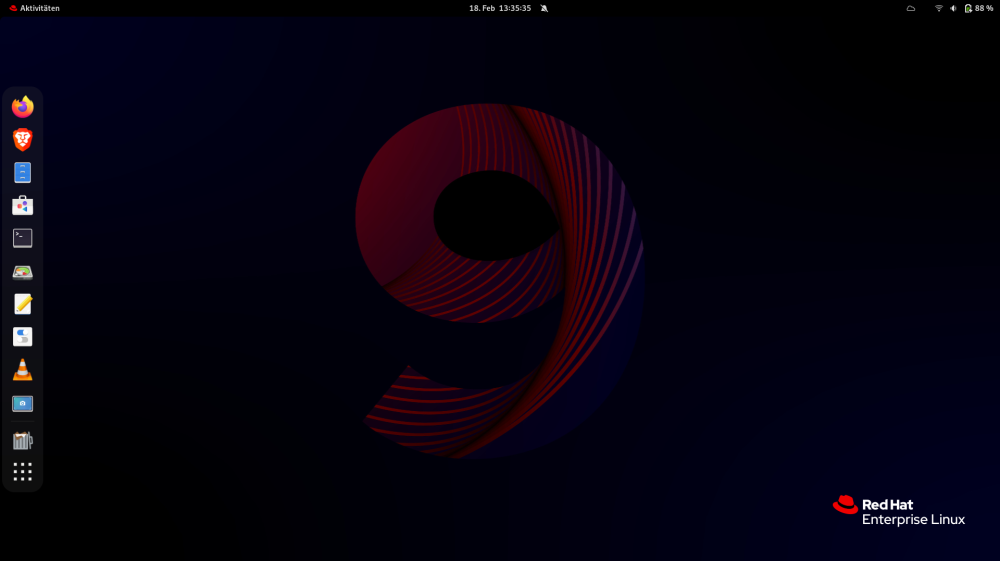The height and width of the screenshot is (561, 1000).
Task: Open the bucket-shaped dock icon
Action: pos(22,439)
